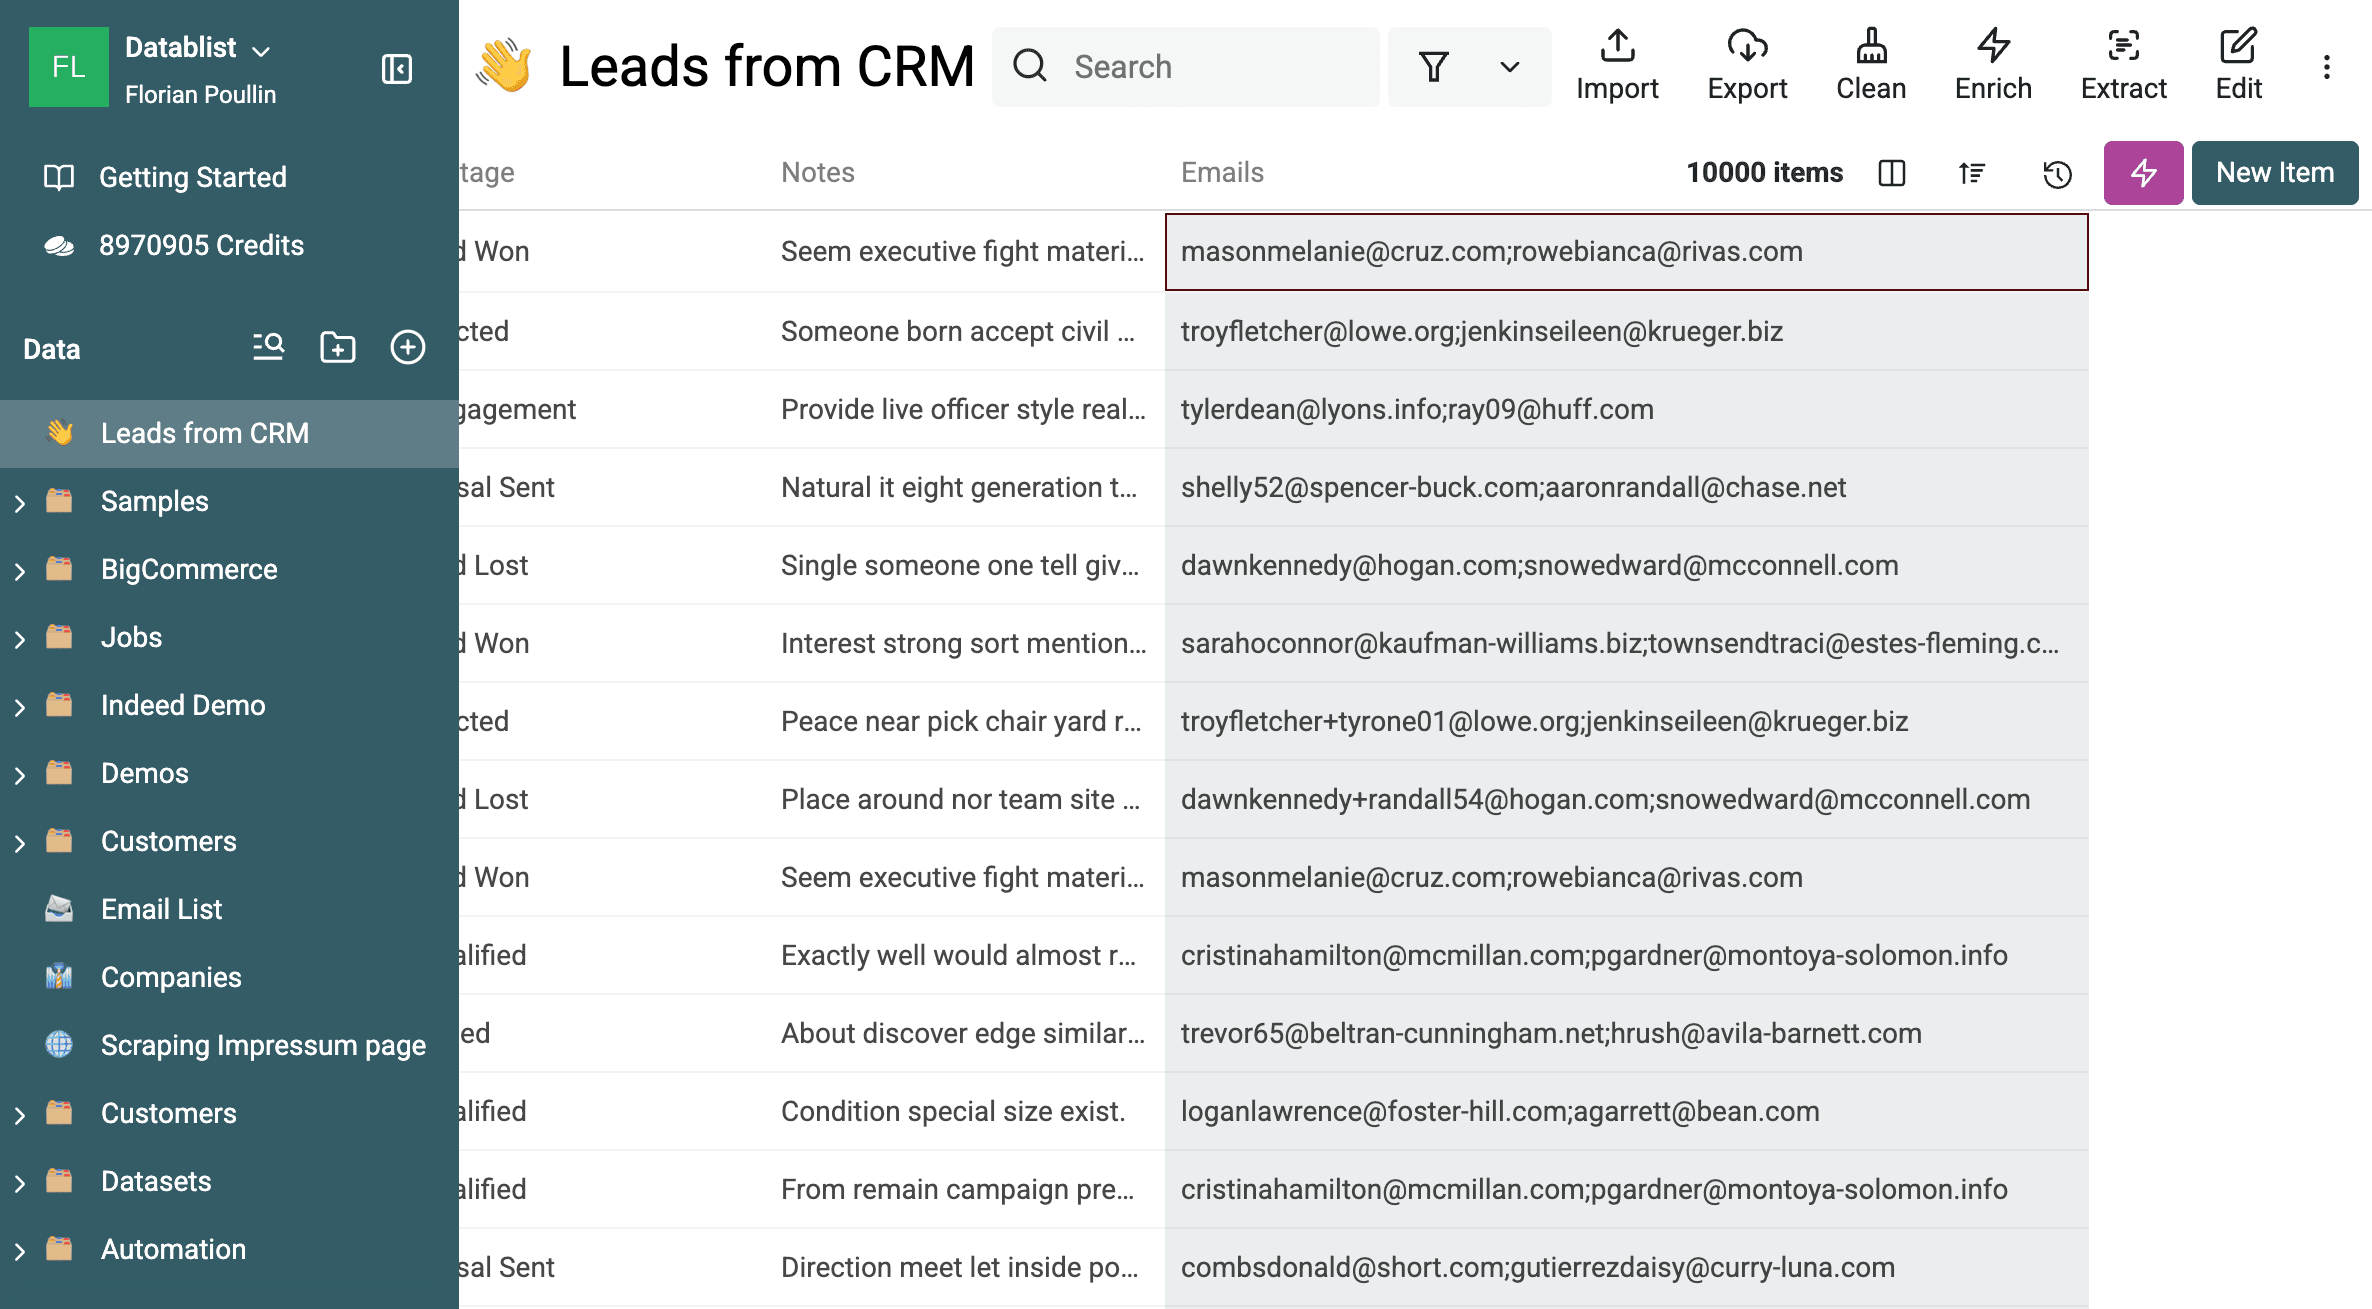Expand the Samples folder
The height and width of the screenshot is (1309, 2372).
pyautogui.click(x=20, y=502)
